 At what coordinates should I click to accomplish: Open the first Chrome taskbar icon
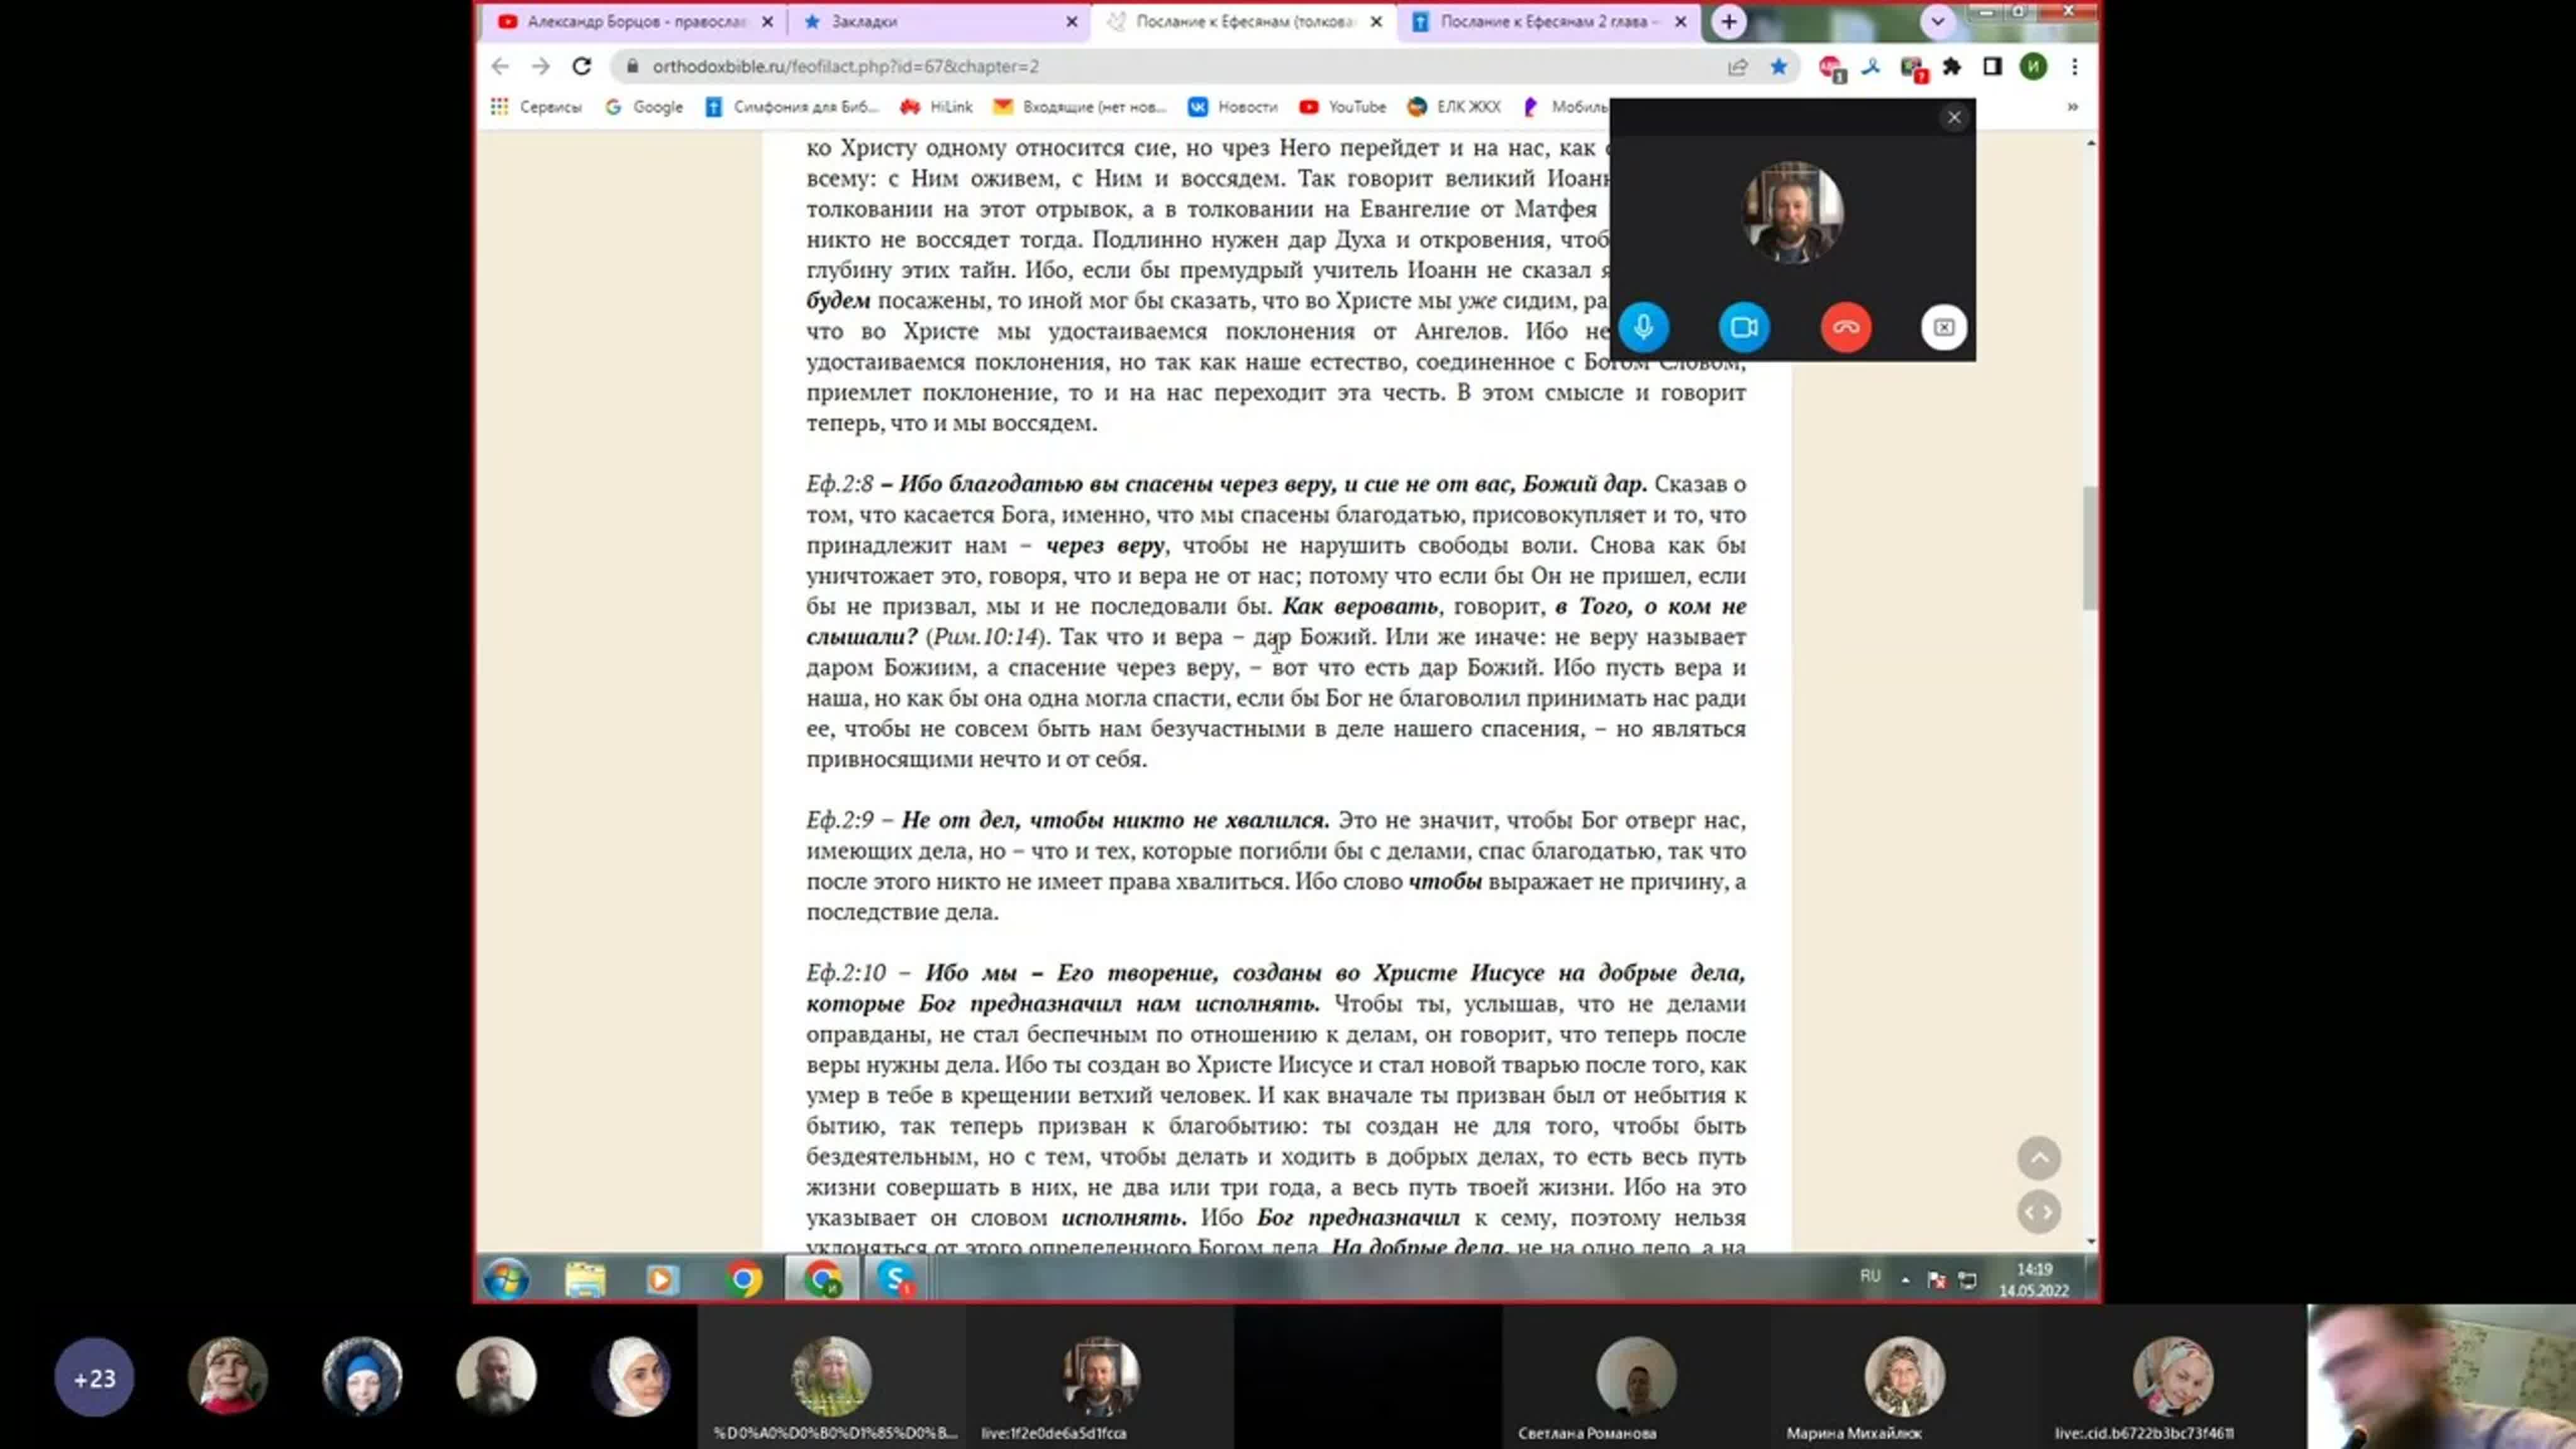[x=743, y=1279]
